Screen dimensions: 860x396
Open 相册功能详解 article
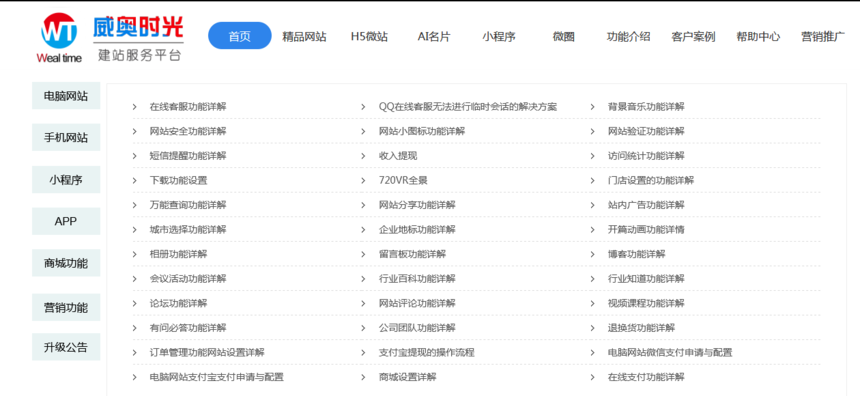pos(178,254)
